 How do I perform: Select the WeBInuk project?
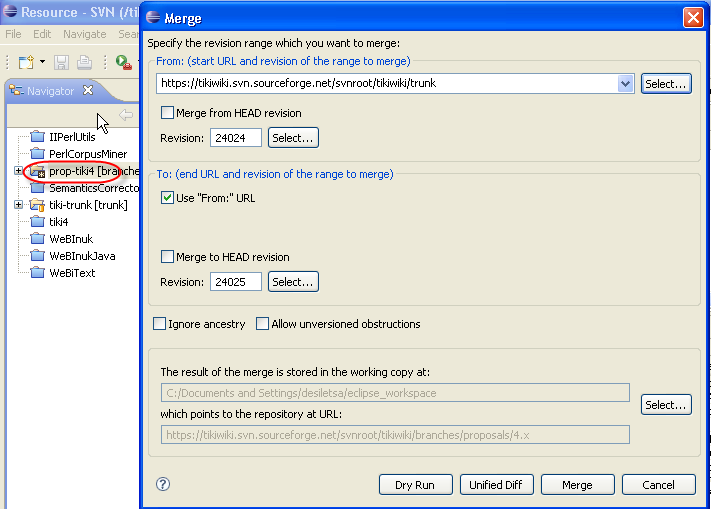point(71,239)
